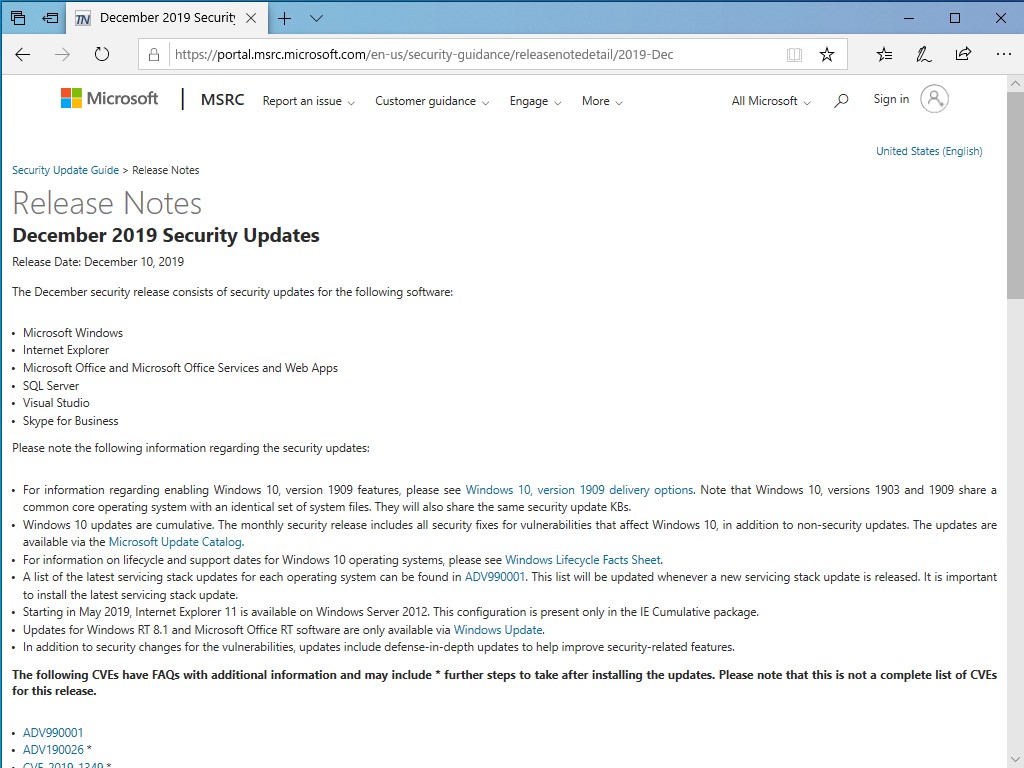Open a new tab with plus icon
This screenshot has width=1024, height=768.
[285, 18]
